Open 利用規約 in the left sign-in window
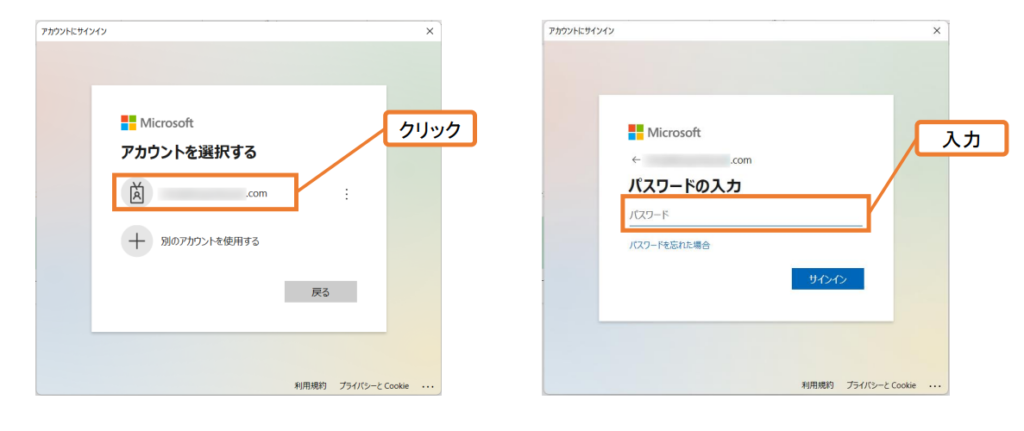Screen dimensions: 1024x431 (311, 386)
